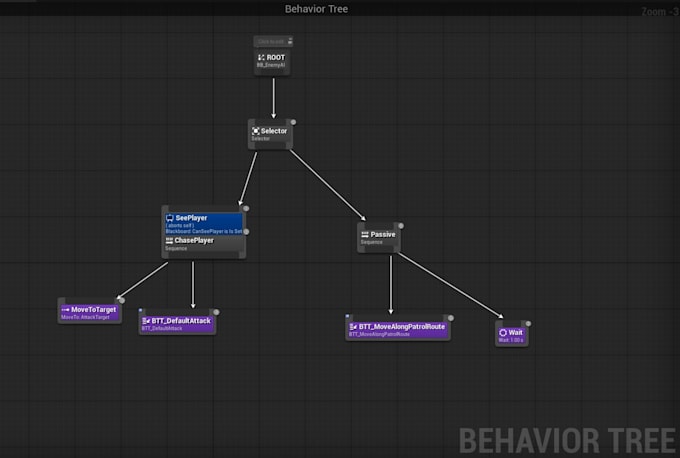Image resolution: width=680 pixels, height=458 pixels.
Task: Select the ROOT node
Action: point(271,62)
